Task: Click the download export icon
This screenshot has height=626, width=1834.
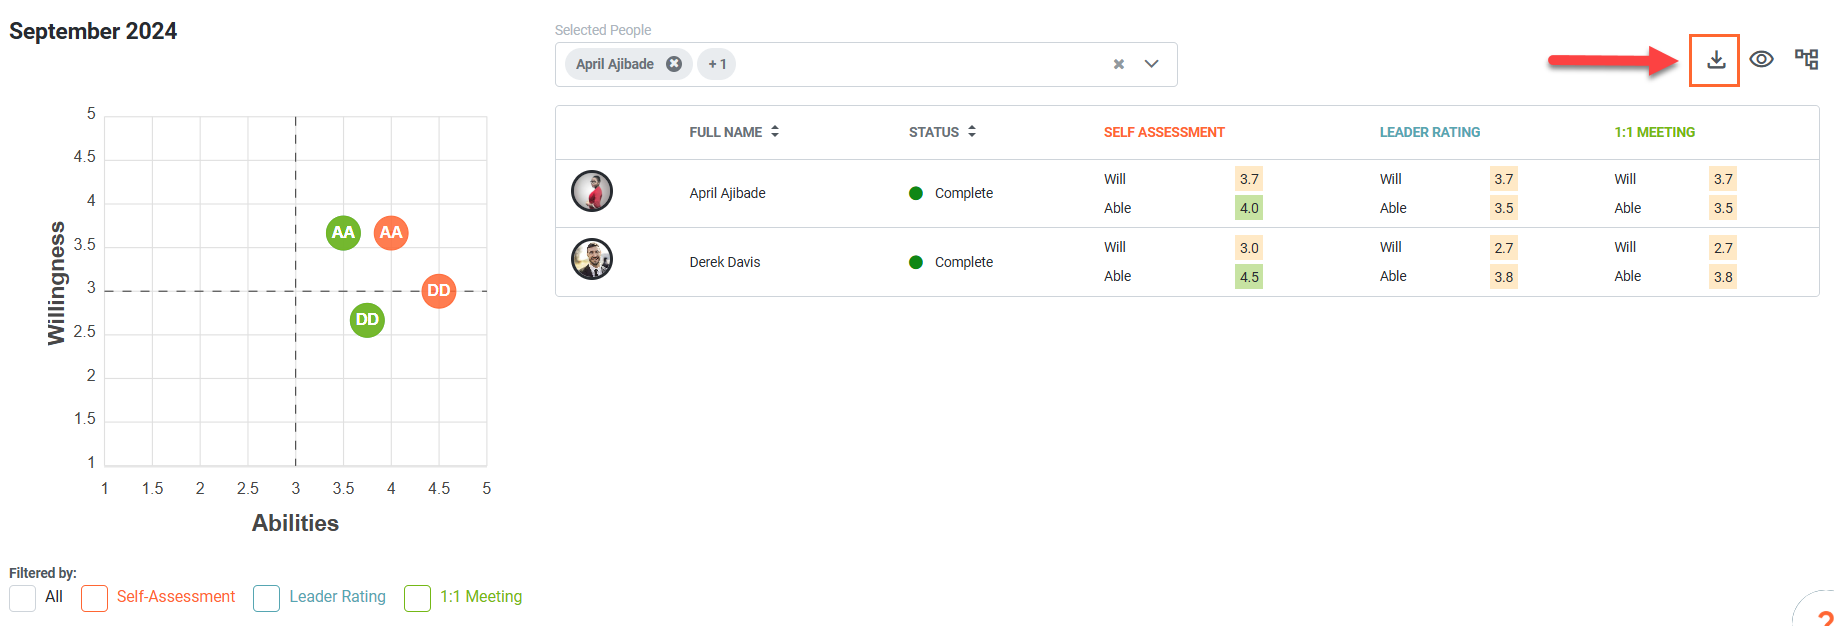Action: pos(1715,60)
